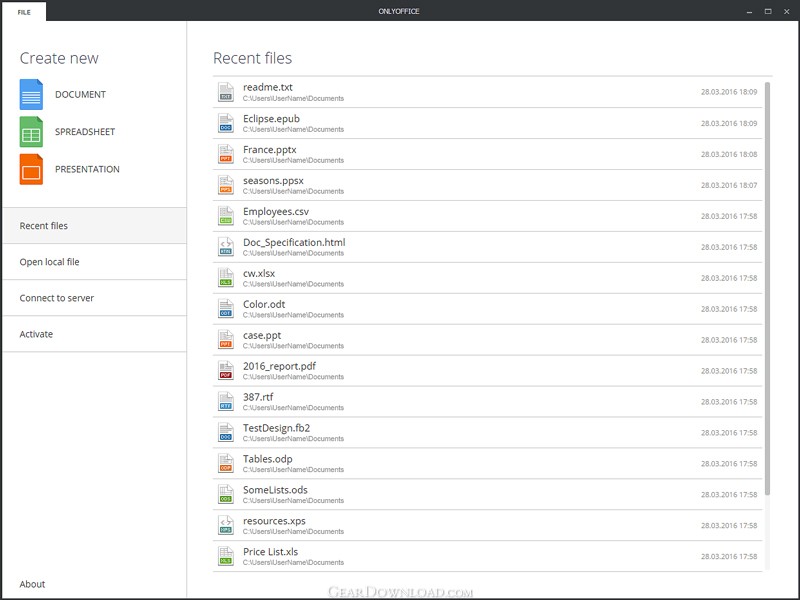Open the recent file Eclipse.epub
The width and height of the screenshot is (800, 600).
(x=488, y=123)
